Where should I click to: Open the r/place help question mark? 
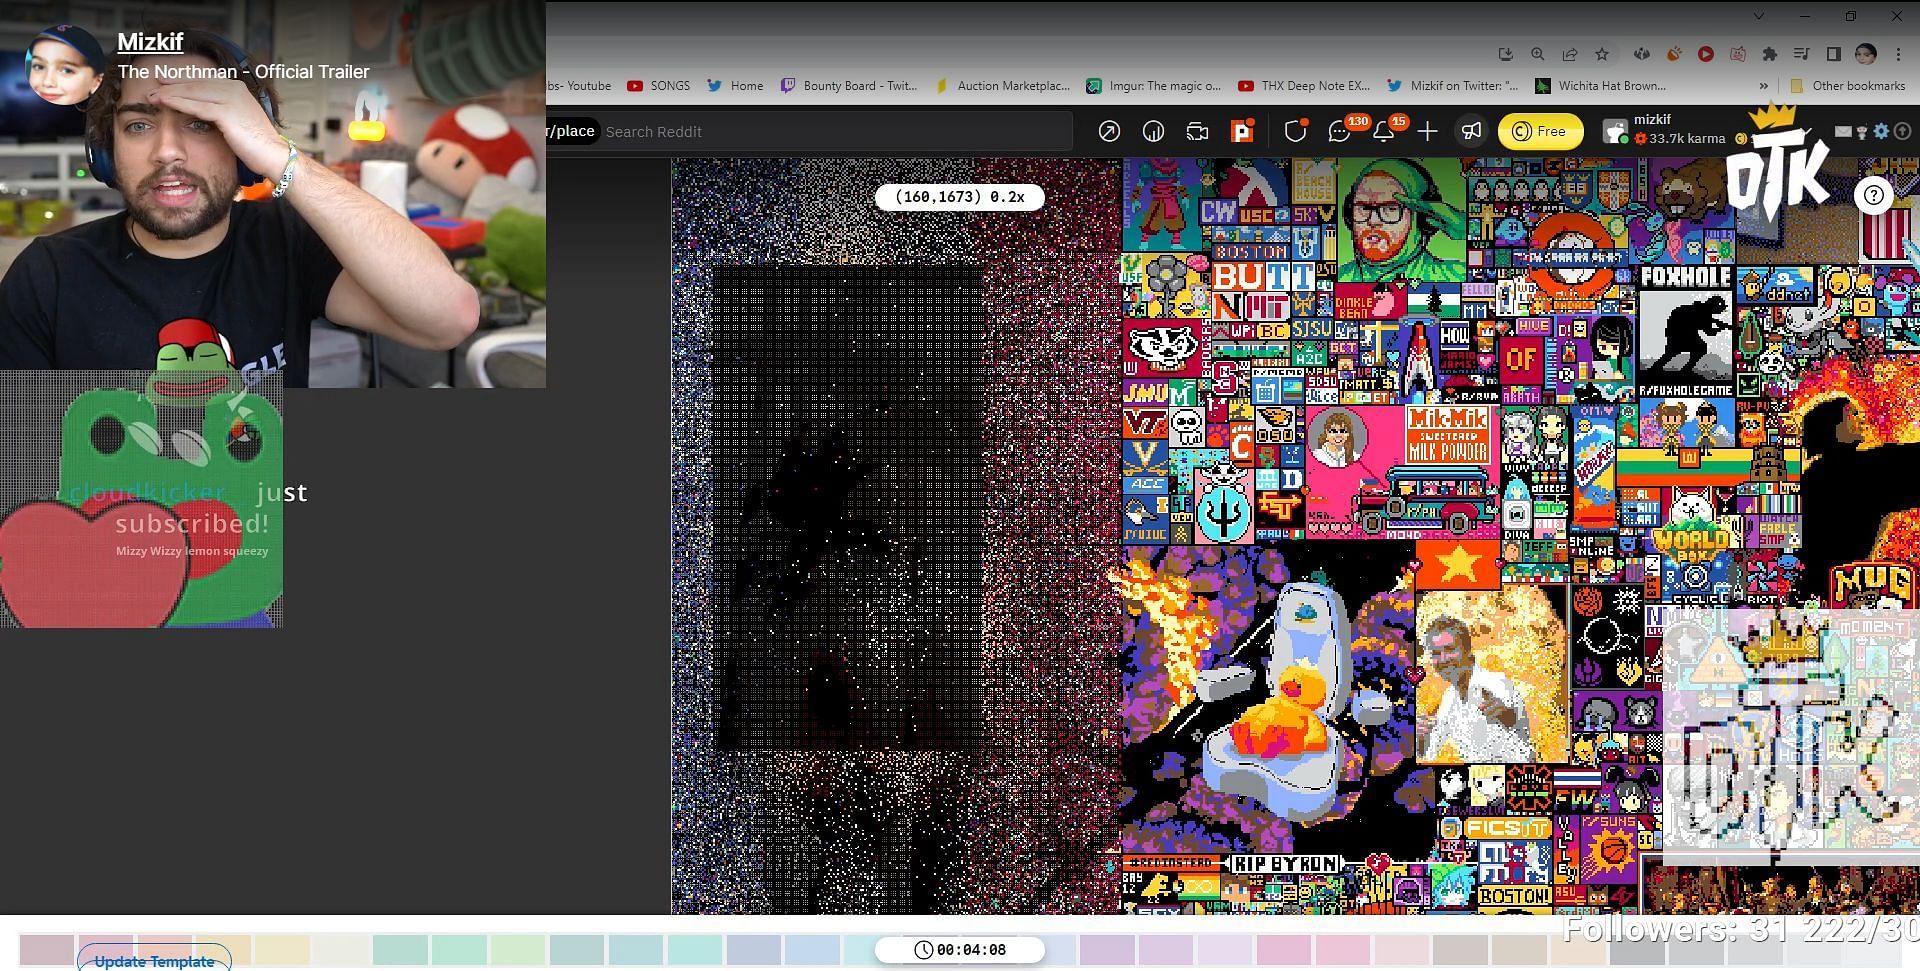tap(1874, 195)
